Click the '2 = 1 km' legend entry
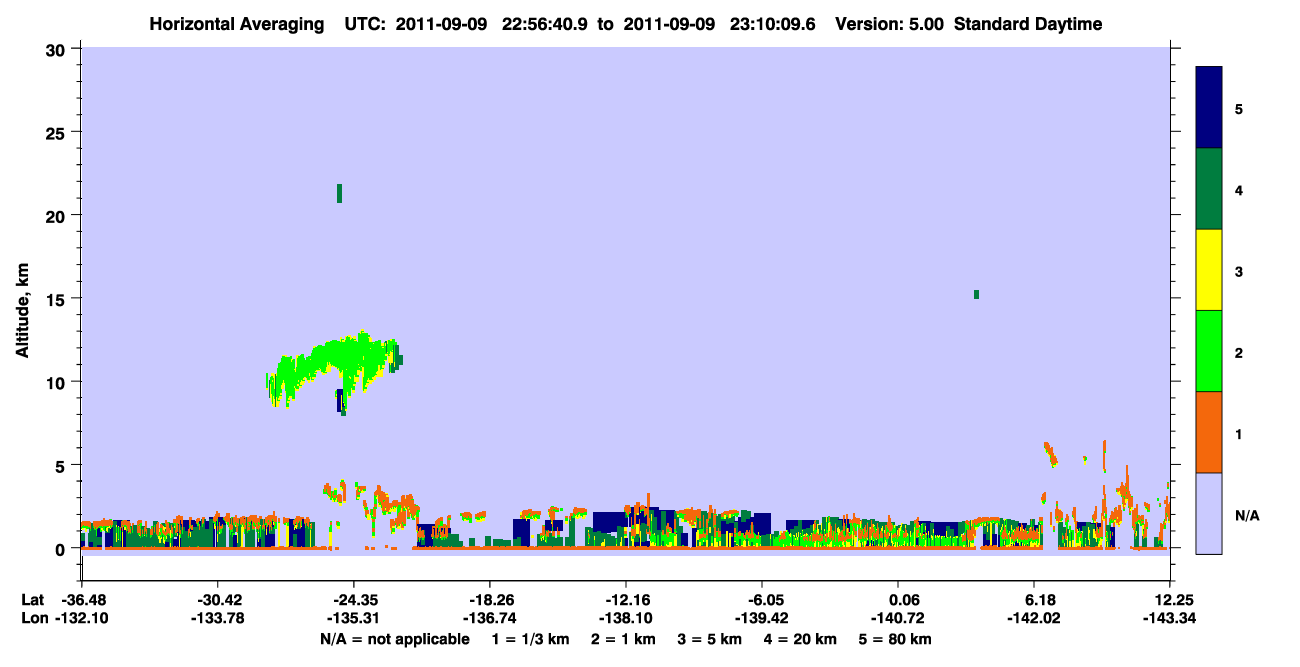The width and height of the screenshot is (1300, 667). coord(624,639)
